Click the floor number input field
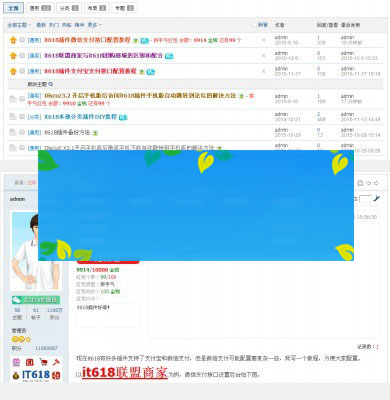Image resolution: width=390 pixels, height=400 pixels. pyautogui.click(x=365, y=199)
